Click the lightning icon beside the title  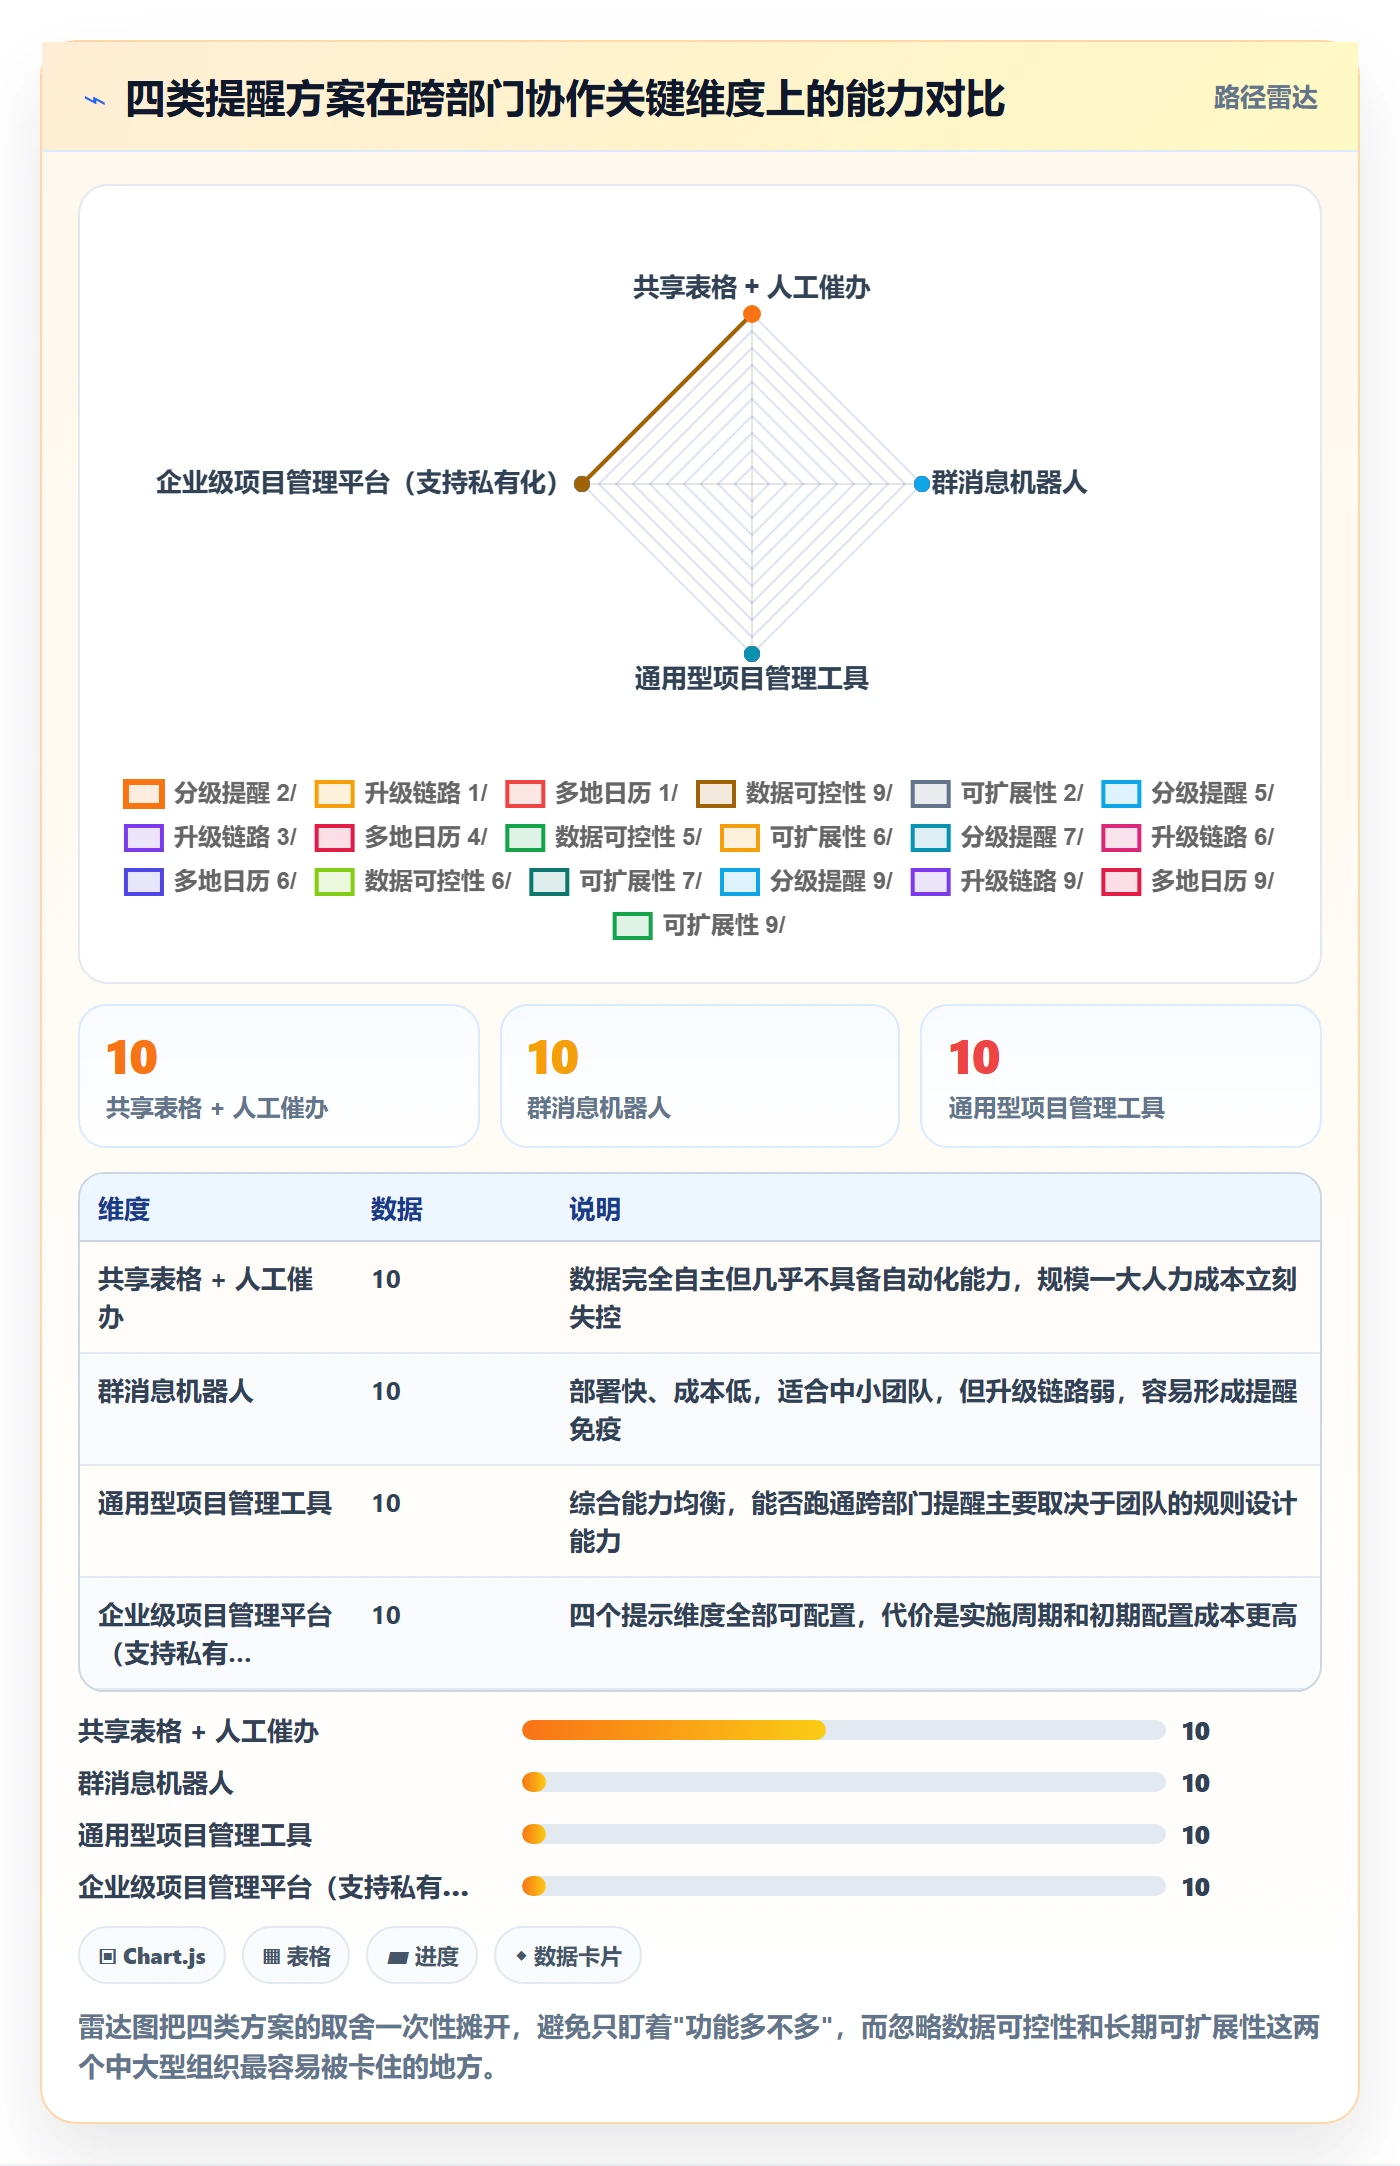[95, 100]
